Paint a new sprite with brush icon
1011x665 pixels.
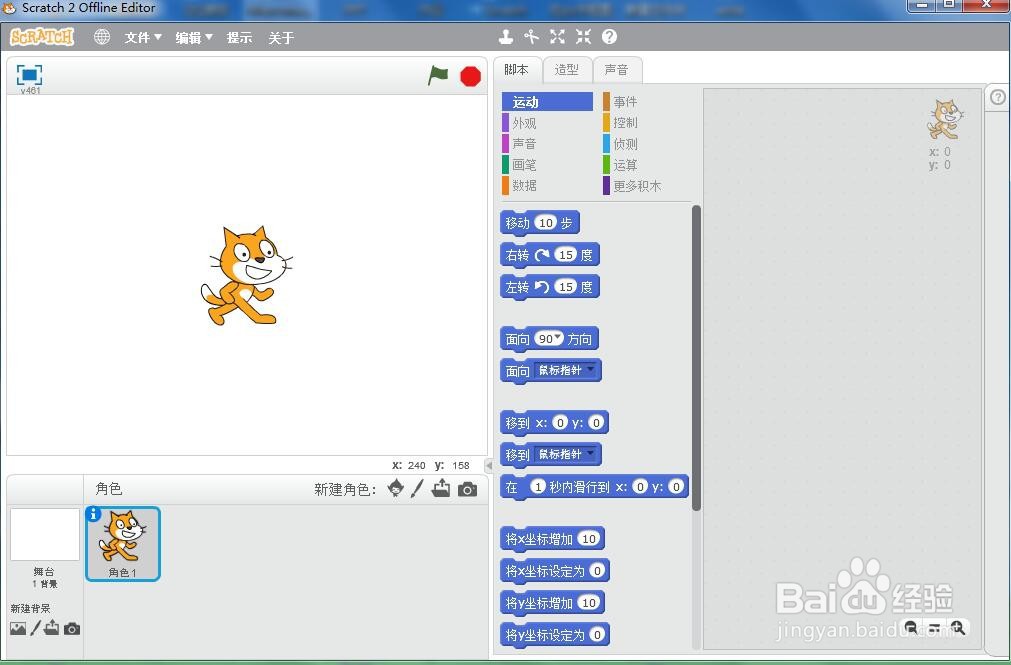pos(417,488)
